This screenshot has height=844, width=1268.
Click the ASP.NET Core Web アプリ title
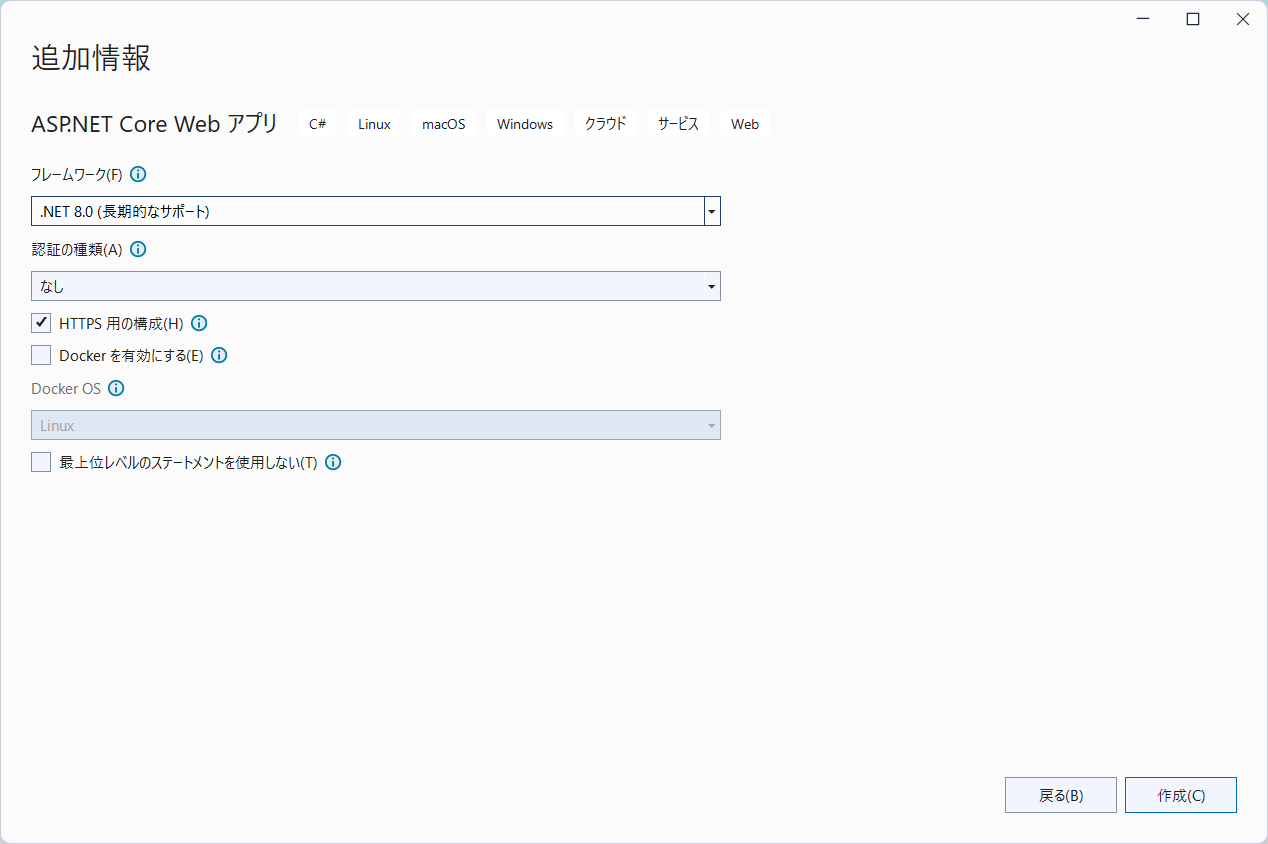pos(155,124)
